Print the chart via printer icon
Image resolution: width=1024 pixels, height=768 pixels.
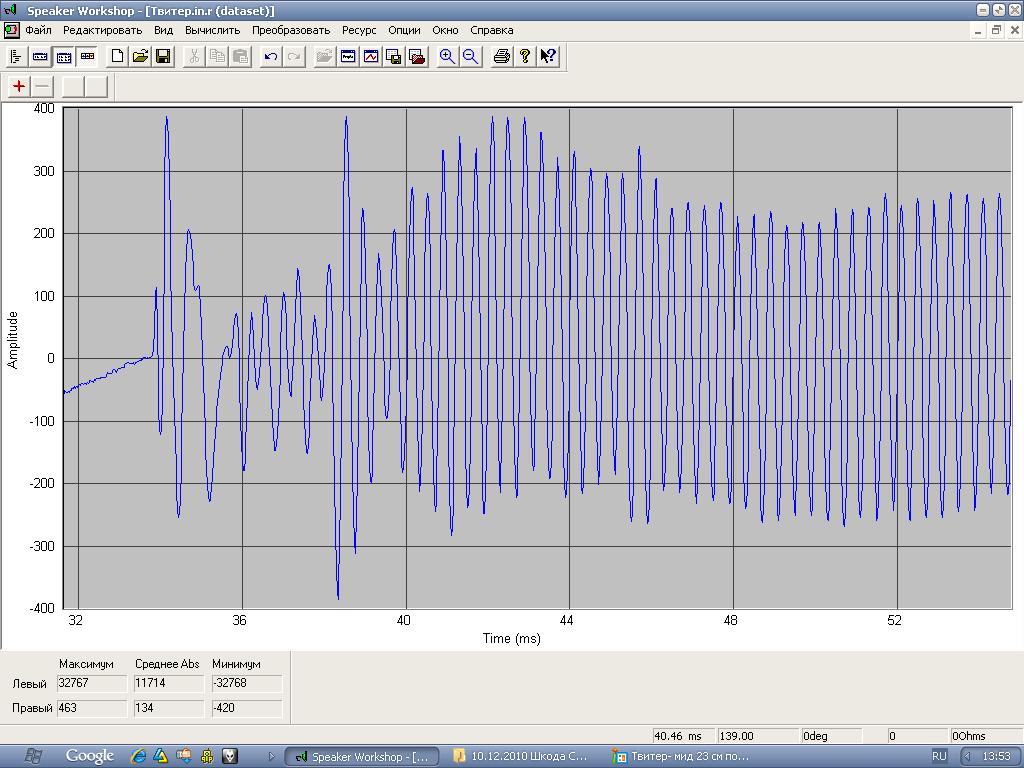point(502,57)
